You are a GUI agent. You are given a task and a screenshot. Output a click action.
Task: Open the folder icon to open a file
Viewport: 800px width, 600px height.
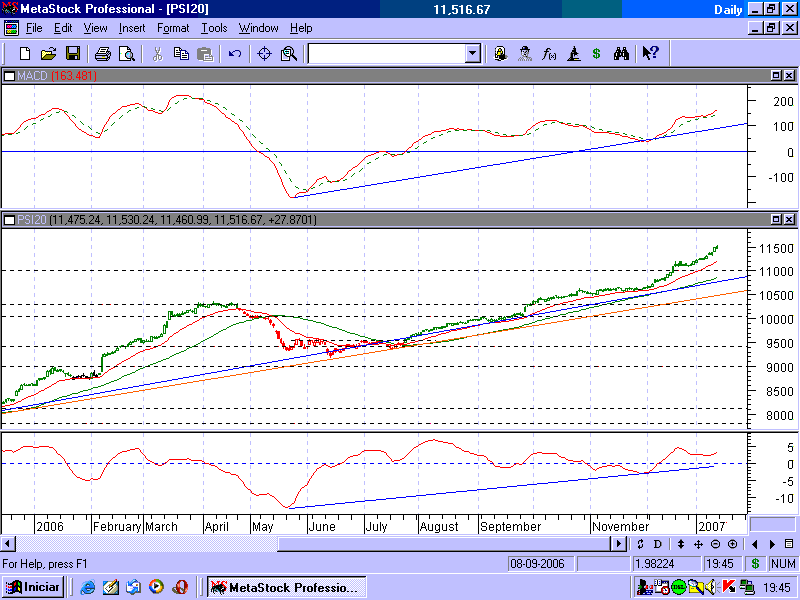point(49,54)
